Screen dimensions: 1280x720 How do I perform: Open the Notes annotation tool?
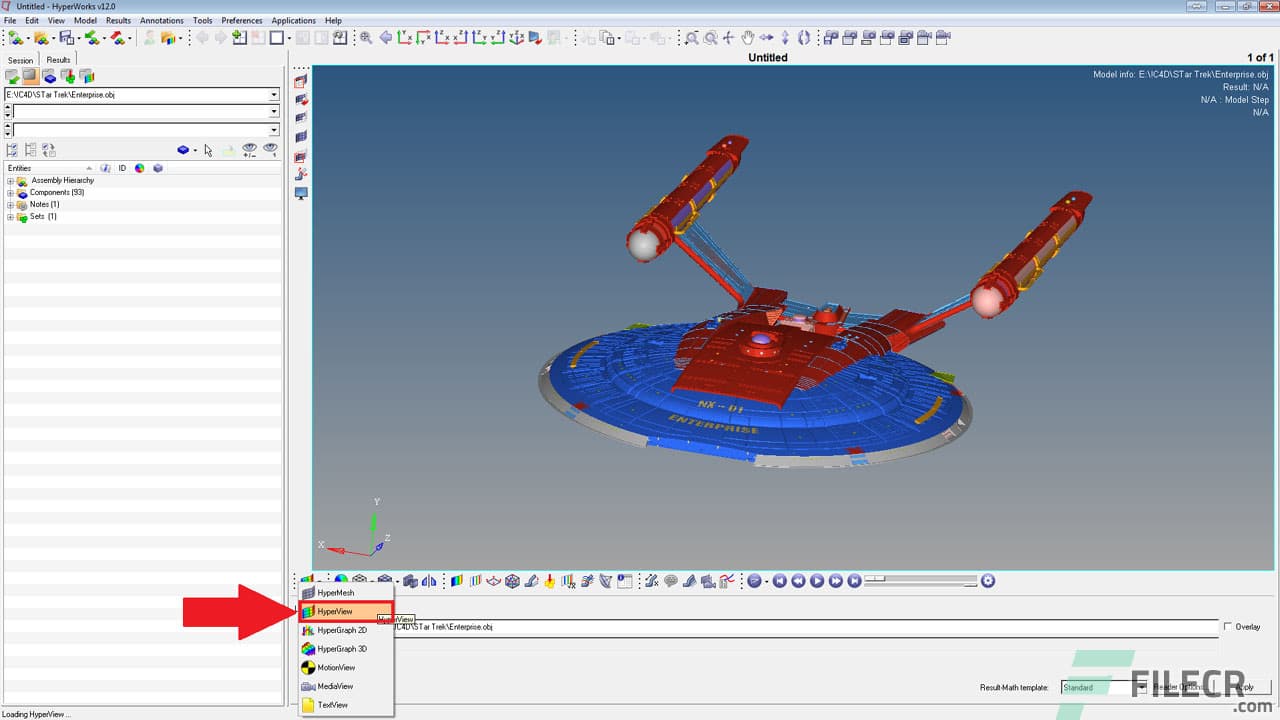click(671, 581)
